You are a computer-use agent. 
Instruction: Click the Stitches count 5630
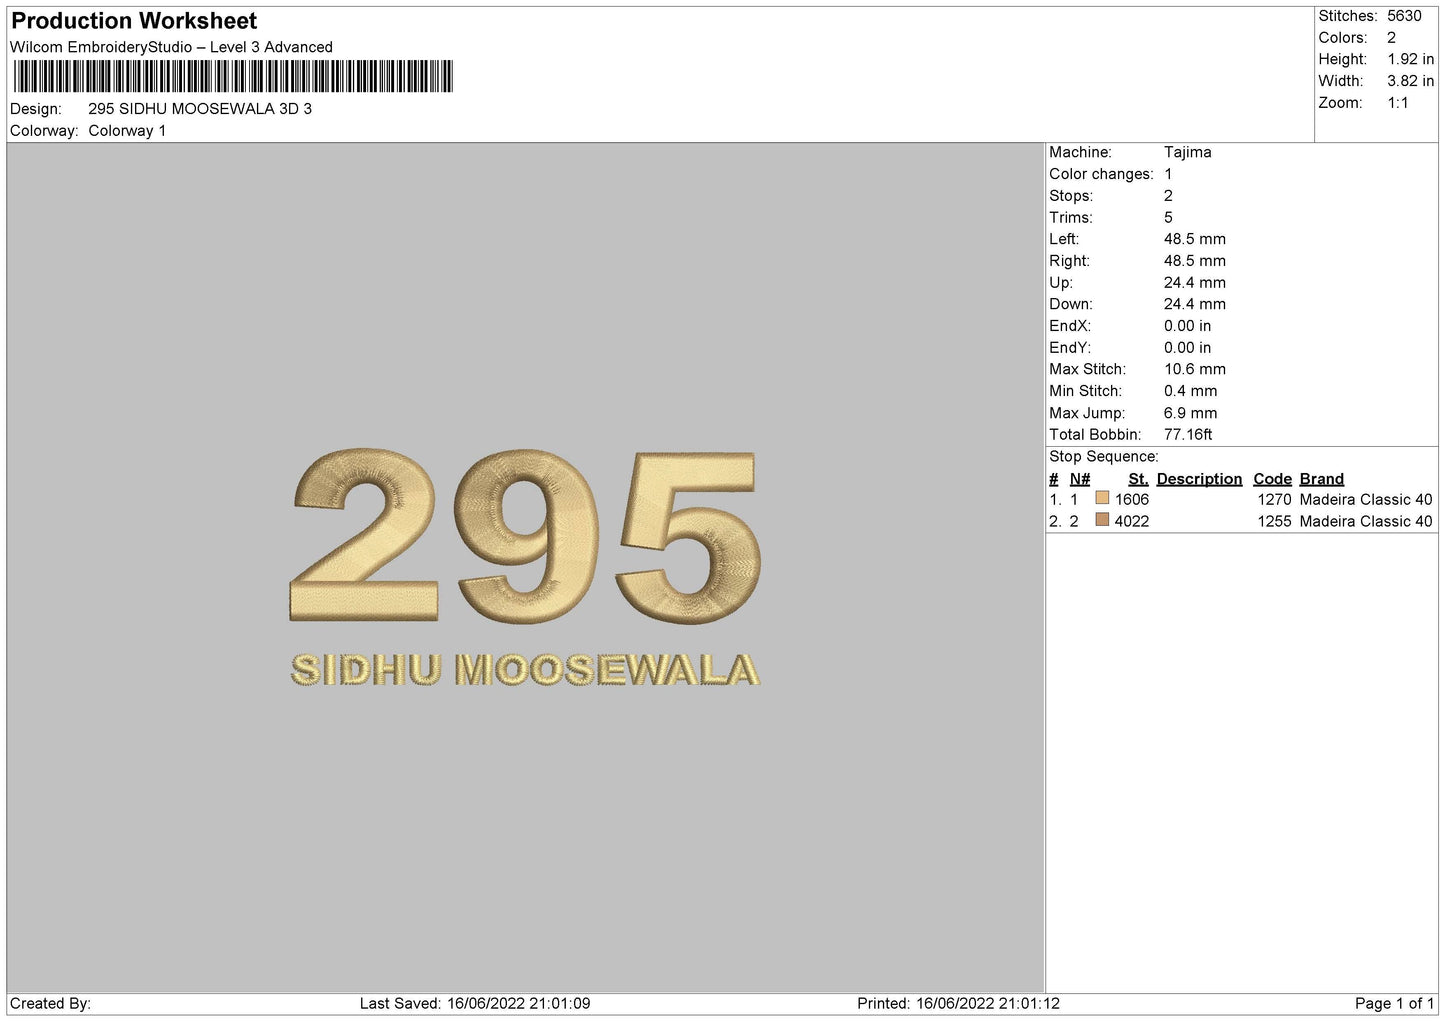(1404, 16)
